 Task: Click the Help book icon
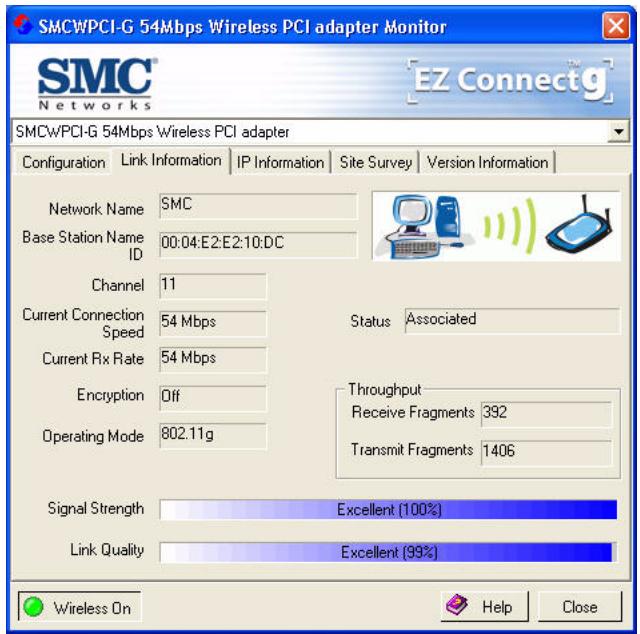point(457,605)
